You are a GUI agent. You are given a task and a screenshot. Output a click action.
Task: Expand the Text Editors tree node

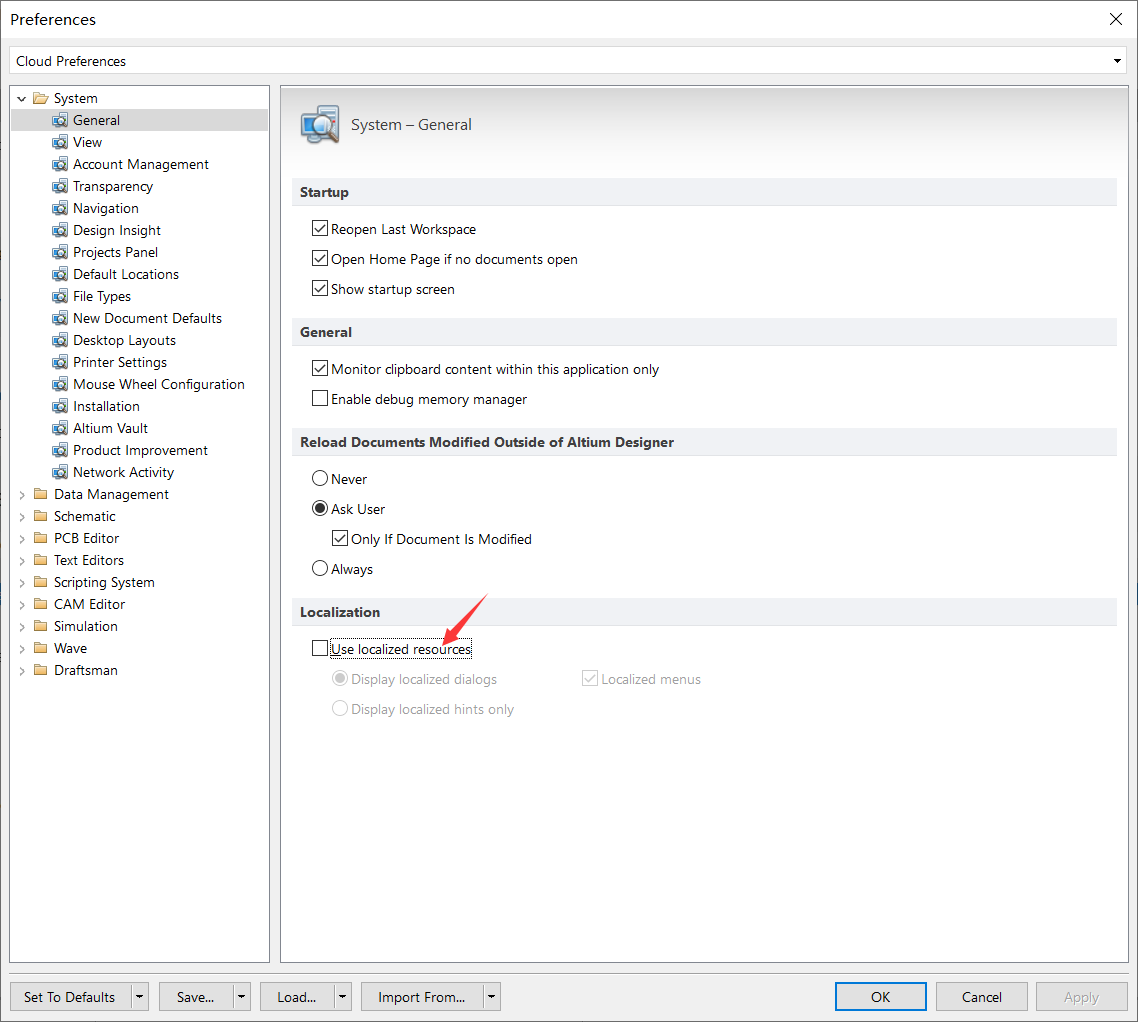click(22, 561)
